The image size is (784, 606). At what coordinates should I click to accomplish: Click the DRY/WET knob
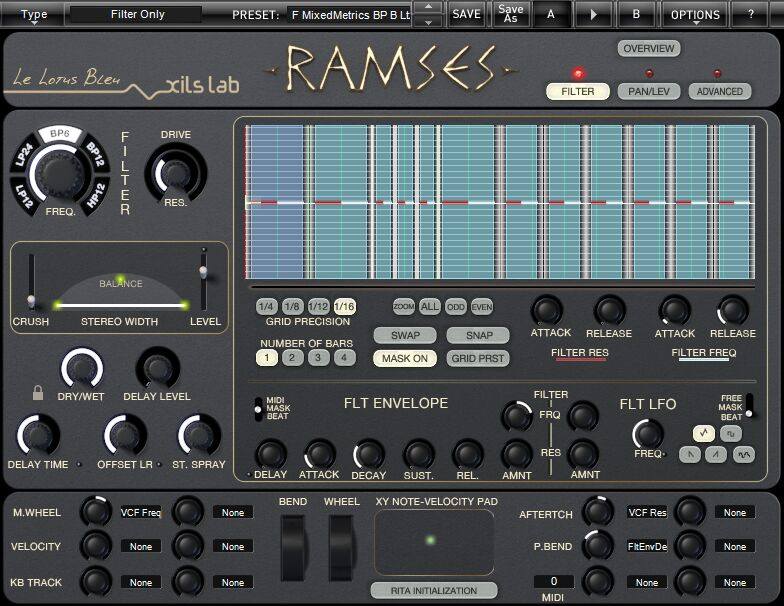82,369
